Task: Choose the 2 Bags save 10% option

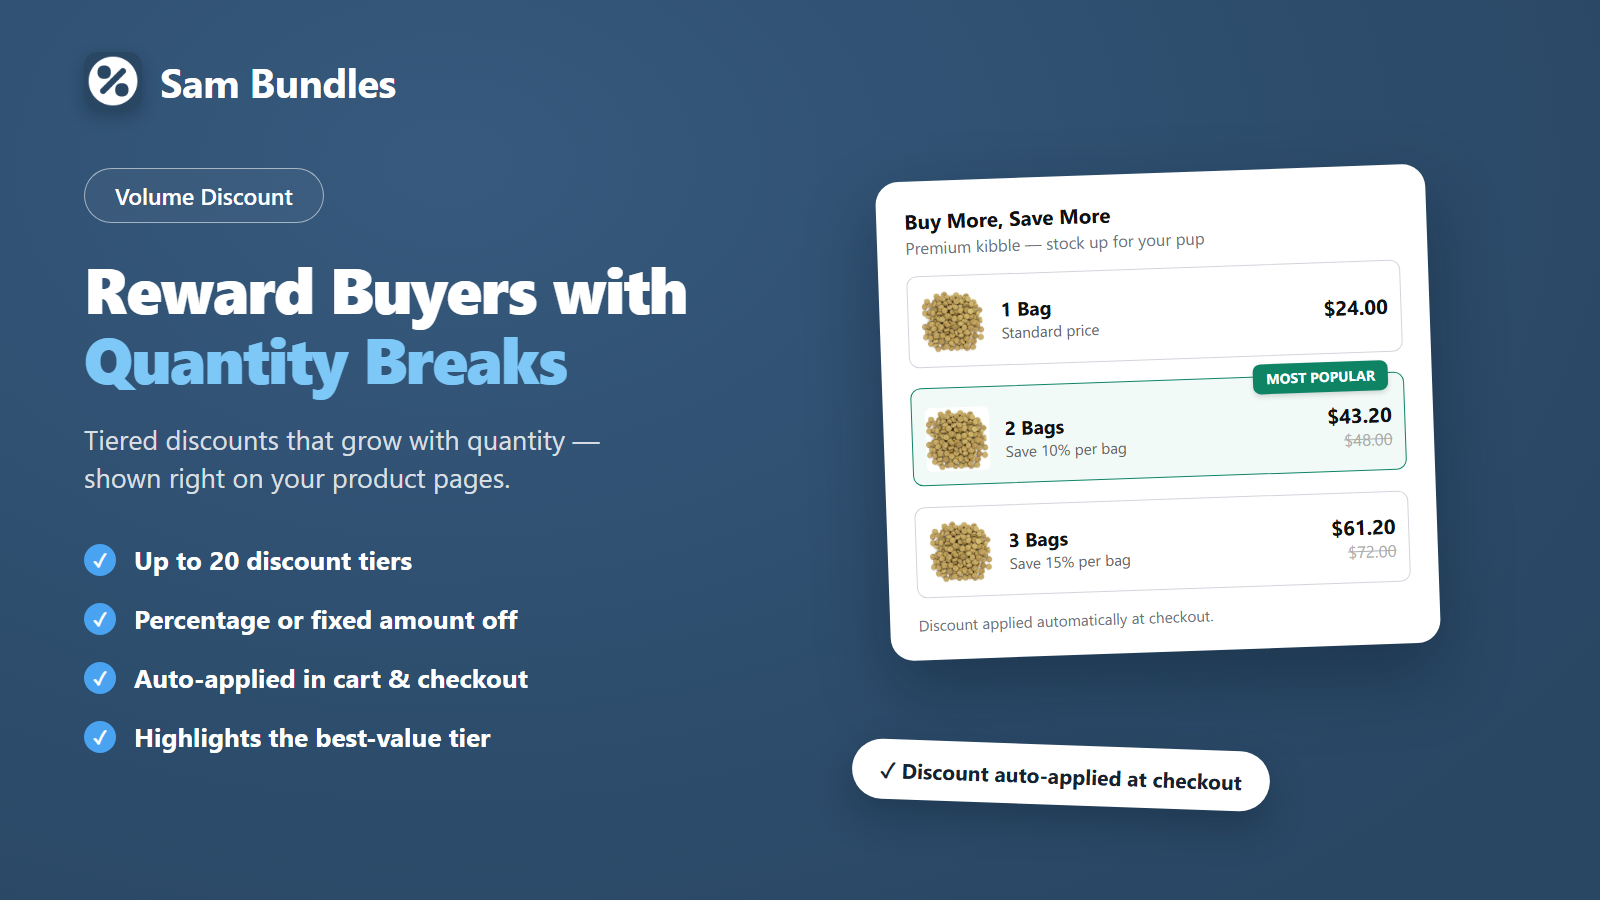Action: 1159,429
